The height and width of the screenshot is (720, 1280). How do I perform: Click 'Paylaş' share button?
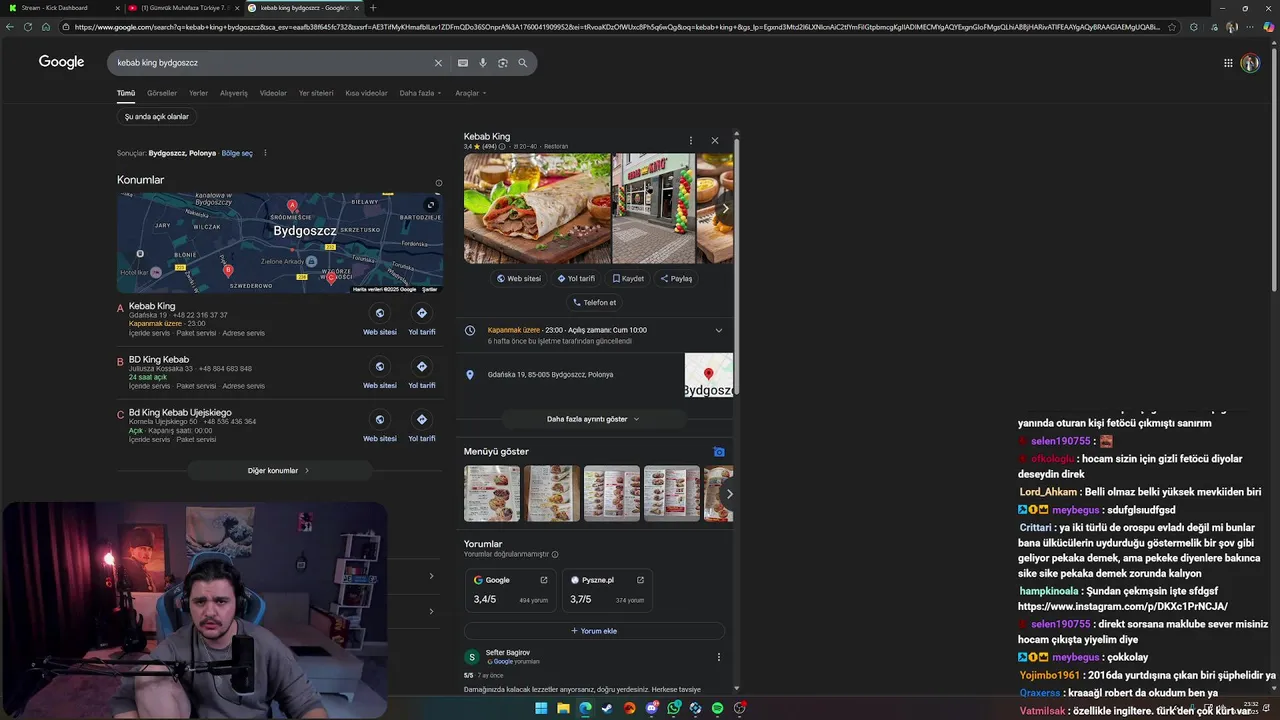(x=677, y=279)
